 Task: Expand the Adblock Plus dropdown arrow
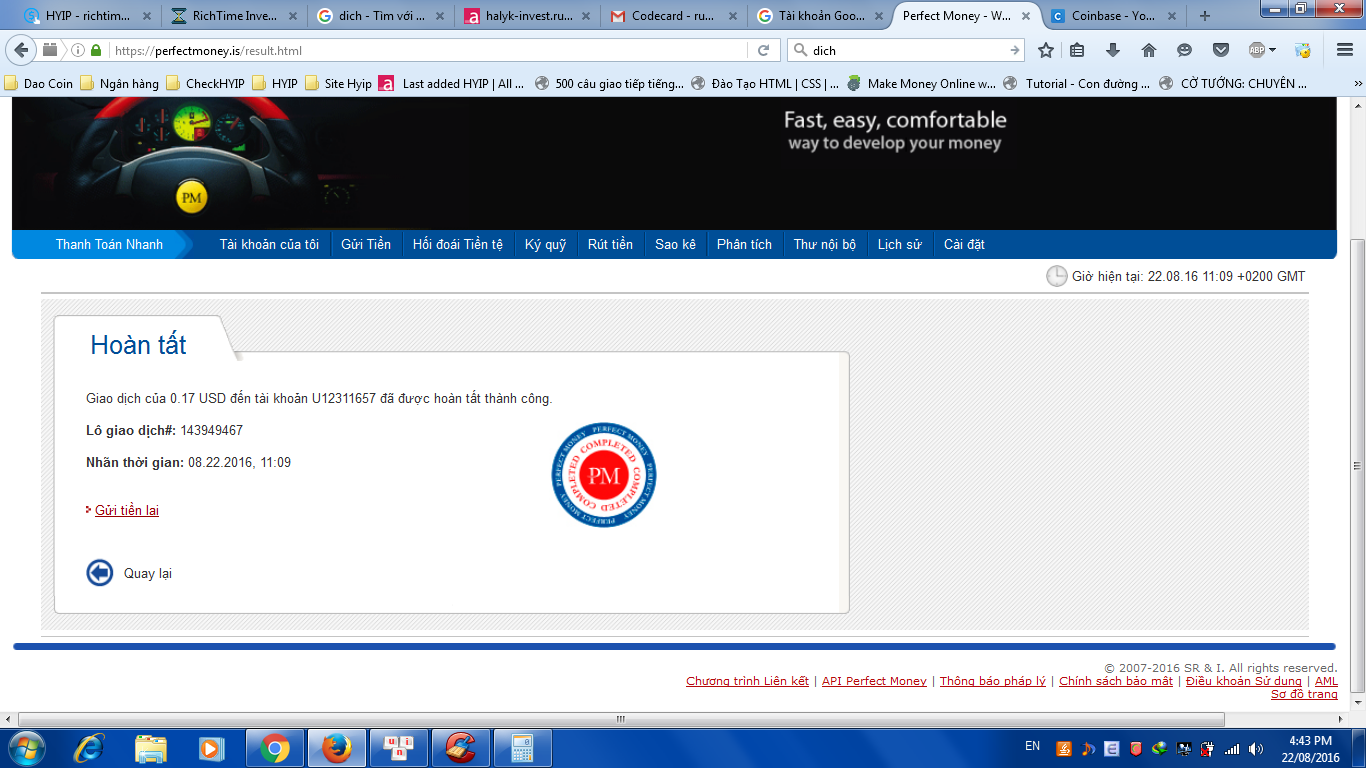coord(1272,50)
